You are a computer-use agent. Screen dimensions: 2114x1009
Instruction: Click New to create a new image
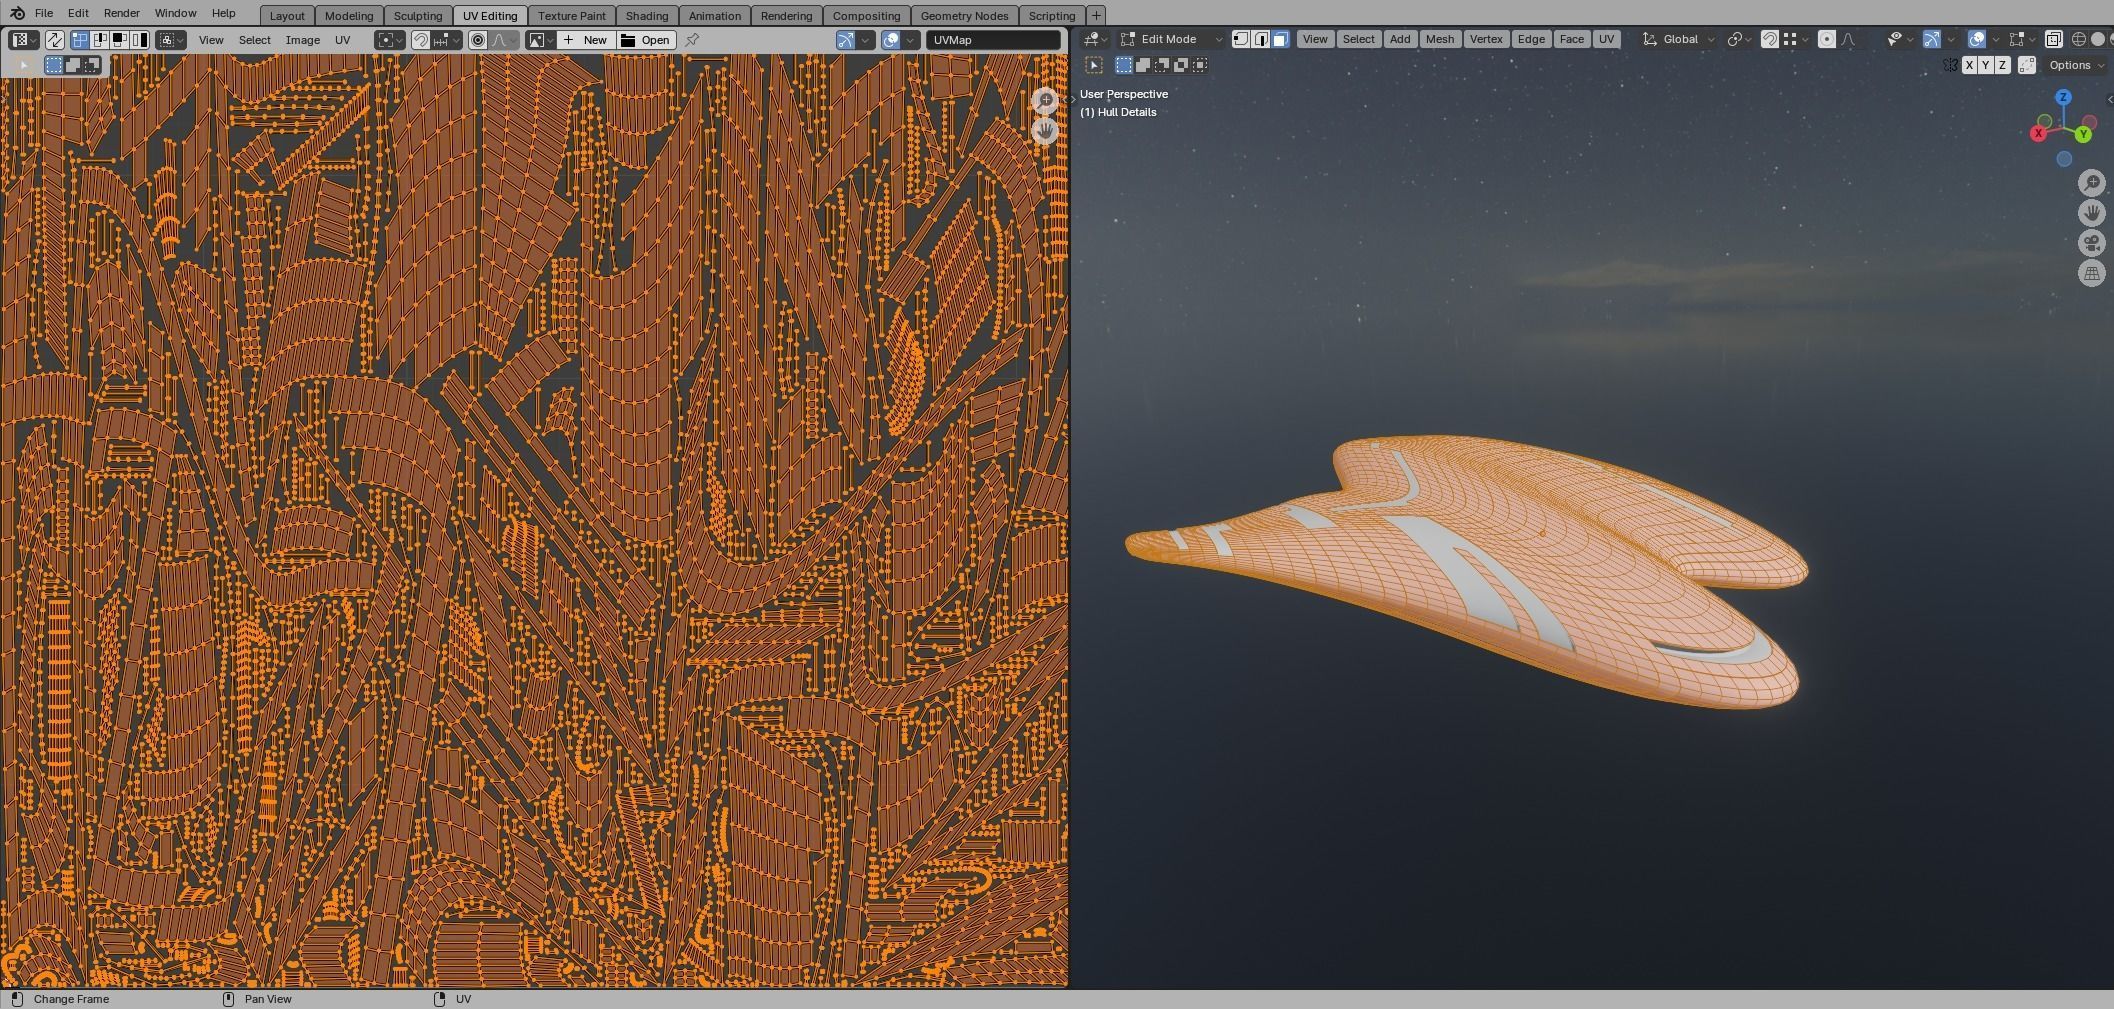(586, 40)
